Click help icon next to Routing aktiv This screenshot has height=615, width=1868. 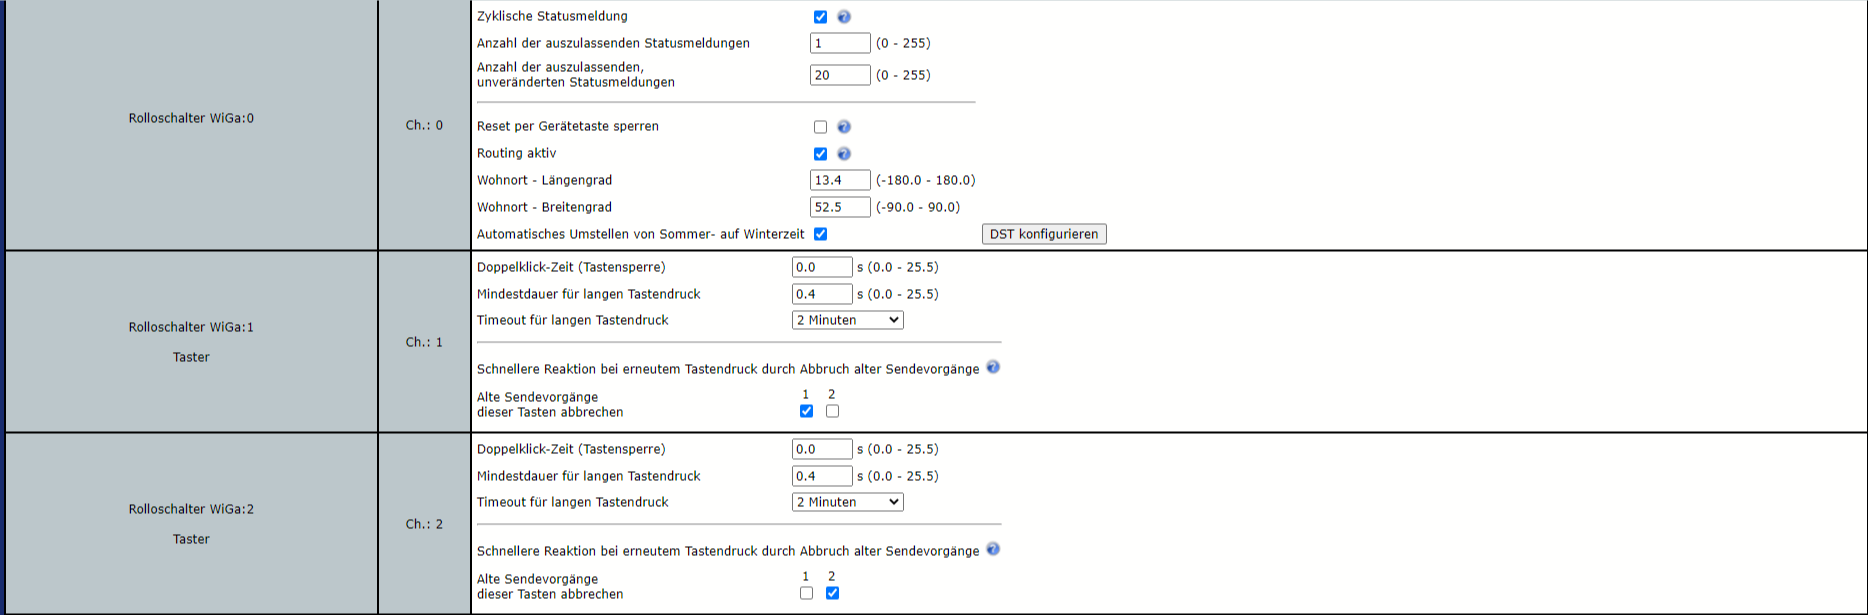click(844, 154)
